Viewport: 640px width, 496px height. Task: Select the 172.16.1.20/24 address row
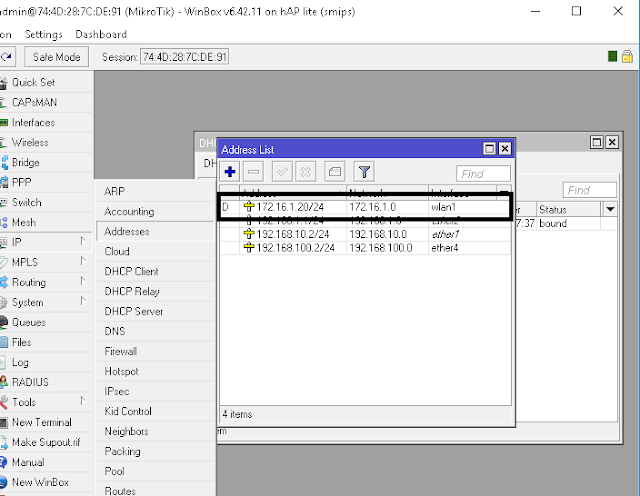point(365,207)
